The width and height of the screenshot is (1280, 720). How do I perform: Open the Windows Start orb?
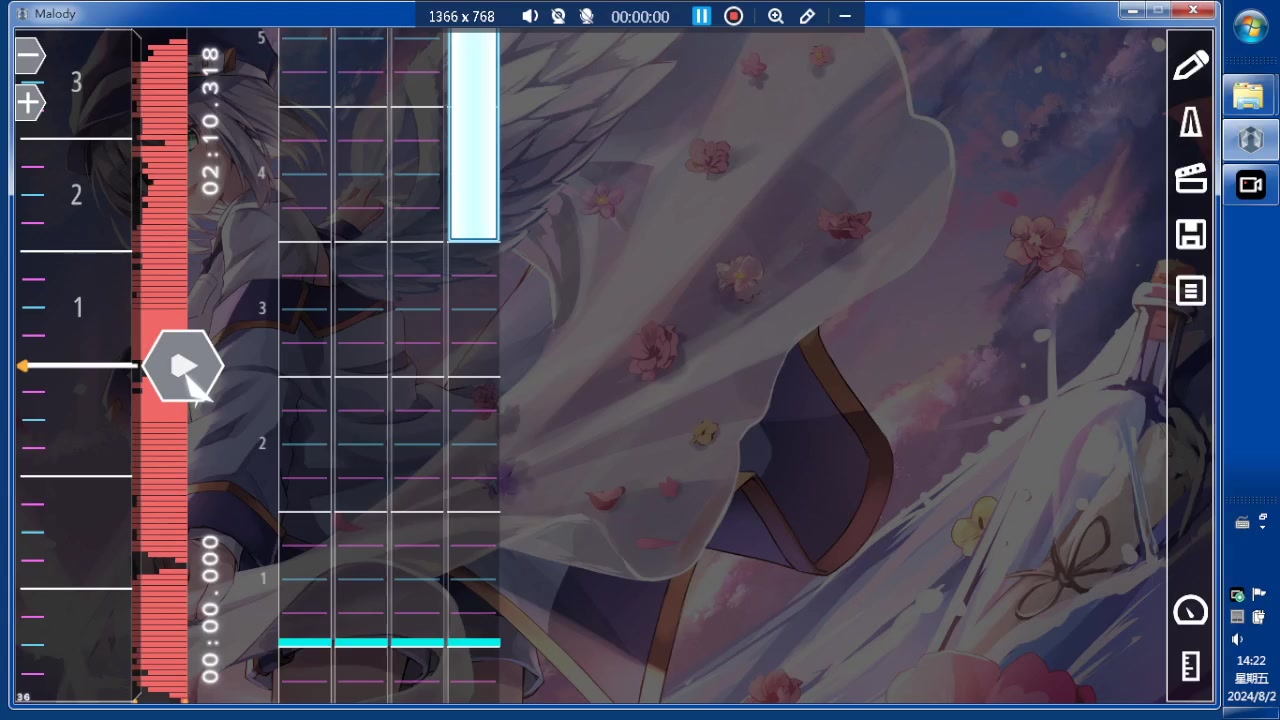pyautogui.click(x=1251, y=26)
